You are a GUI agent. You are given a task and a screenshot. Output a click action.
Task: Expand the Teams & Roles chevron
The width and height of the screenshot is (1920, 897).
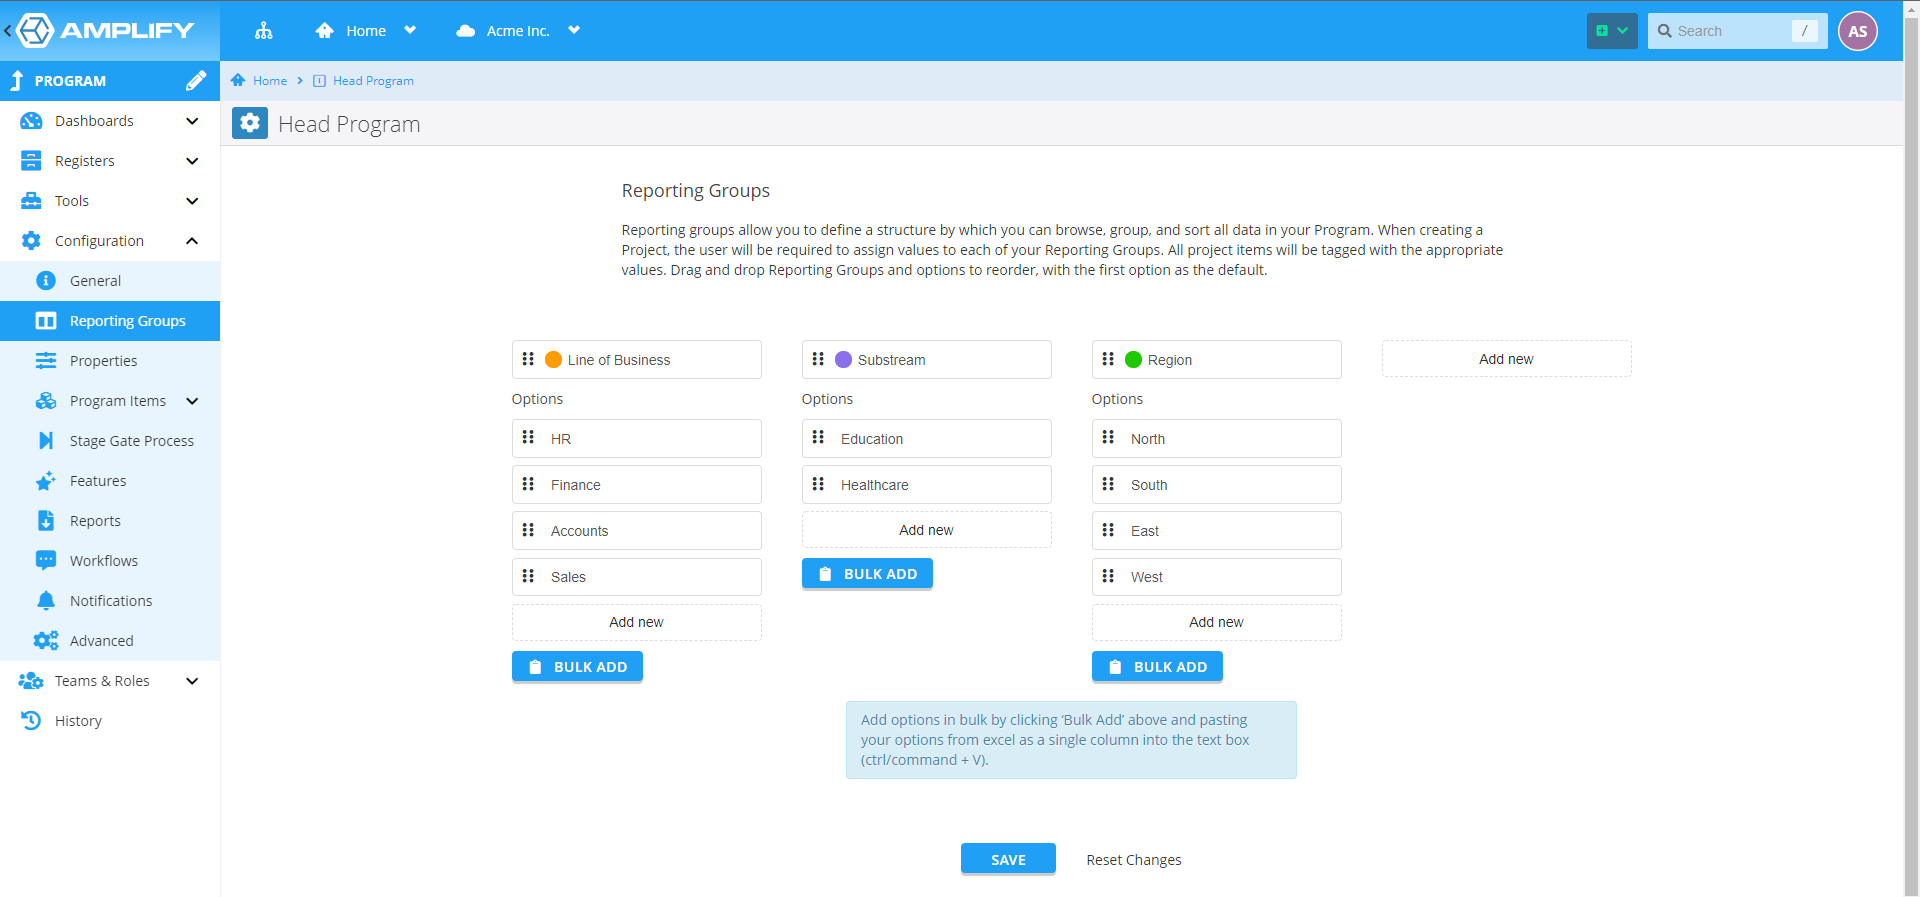point(192,681)
